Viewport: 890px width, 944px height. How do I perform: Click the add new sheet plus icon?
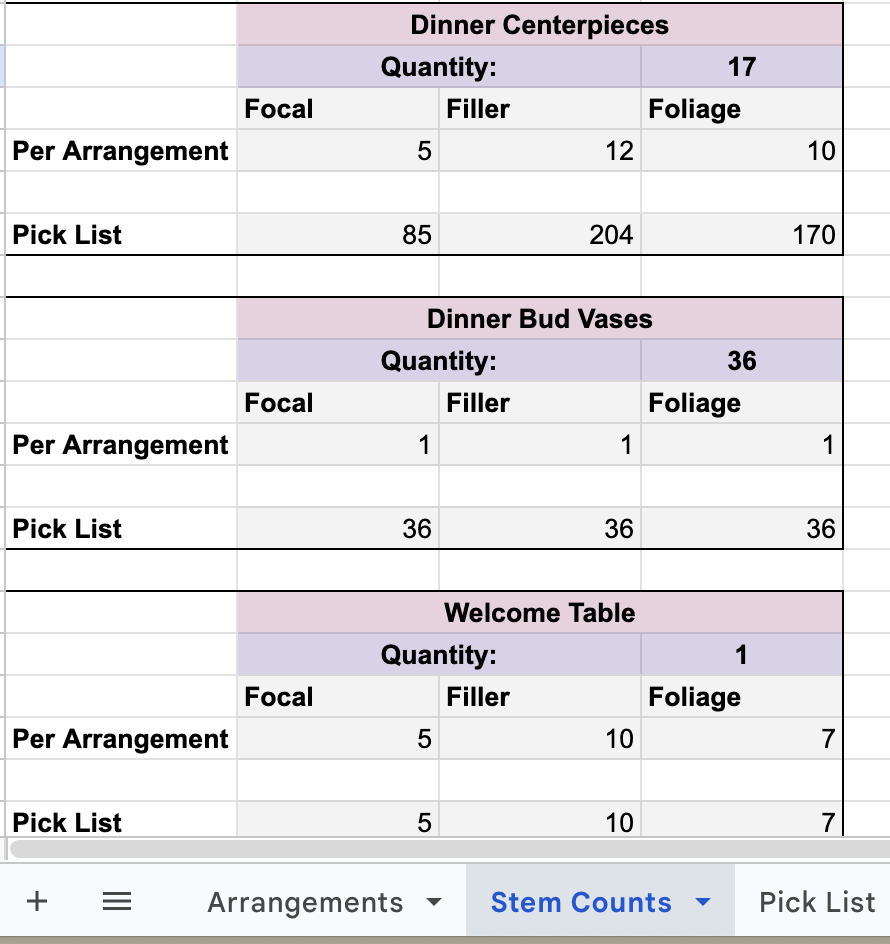[x=37, y=901]
